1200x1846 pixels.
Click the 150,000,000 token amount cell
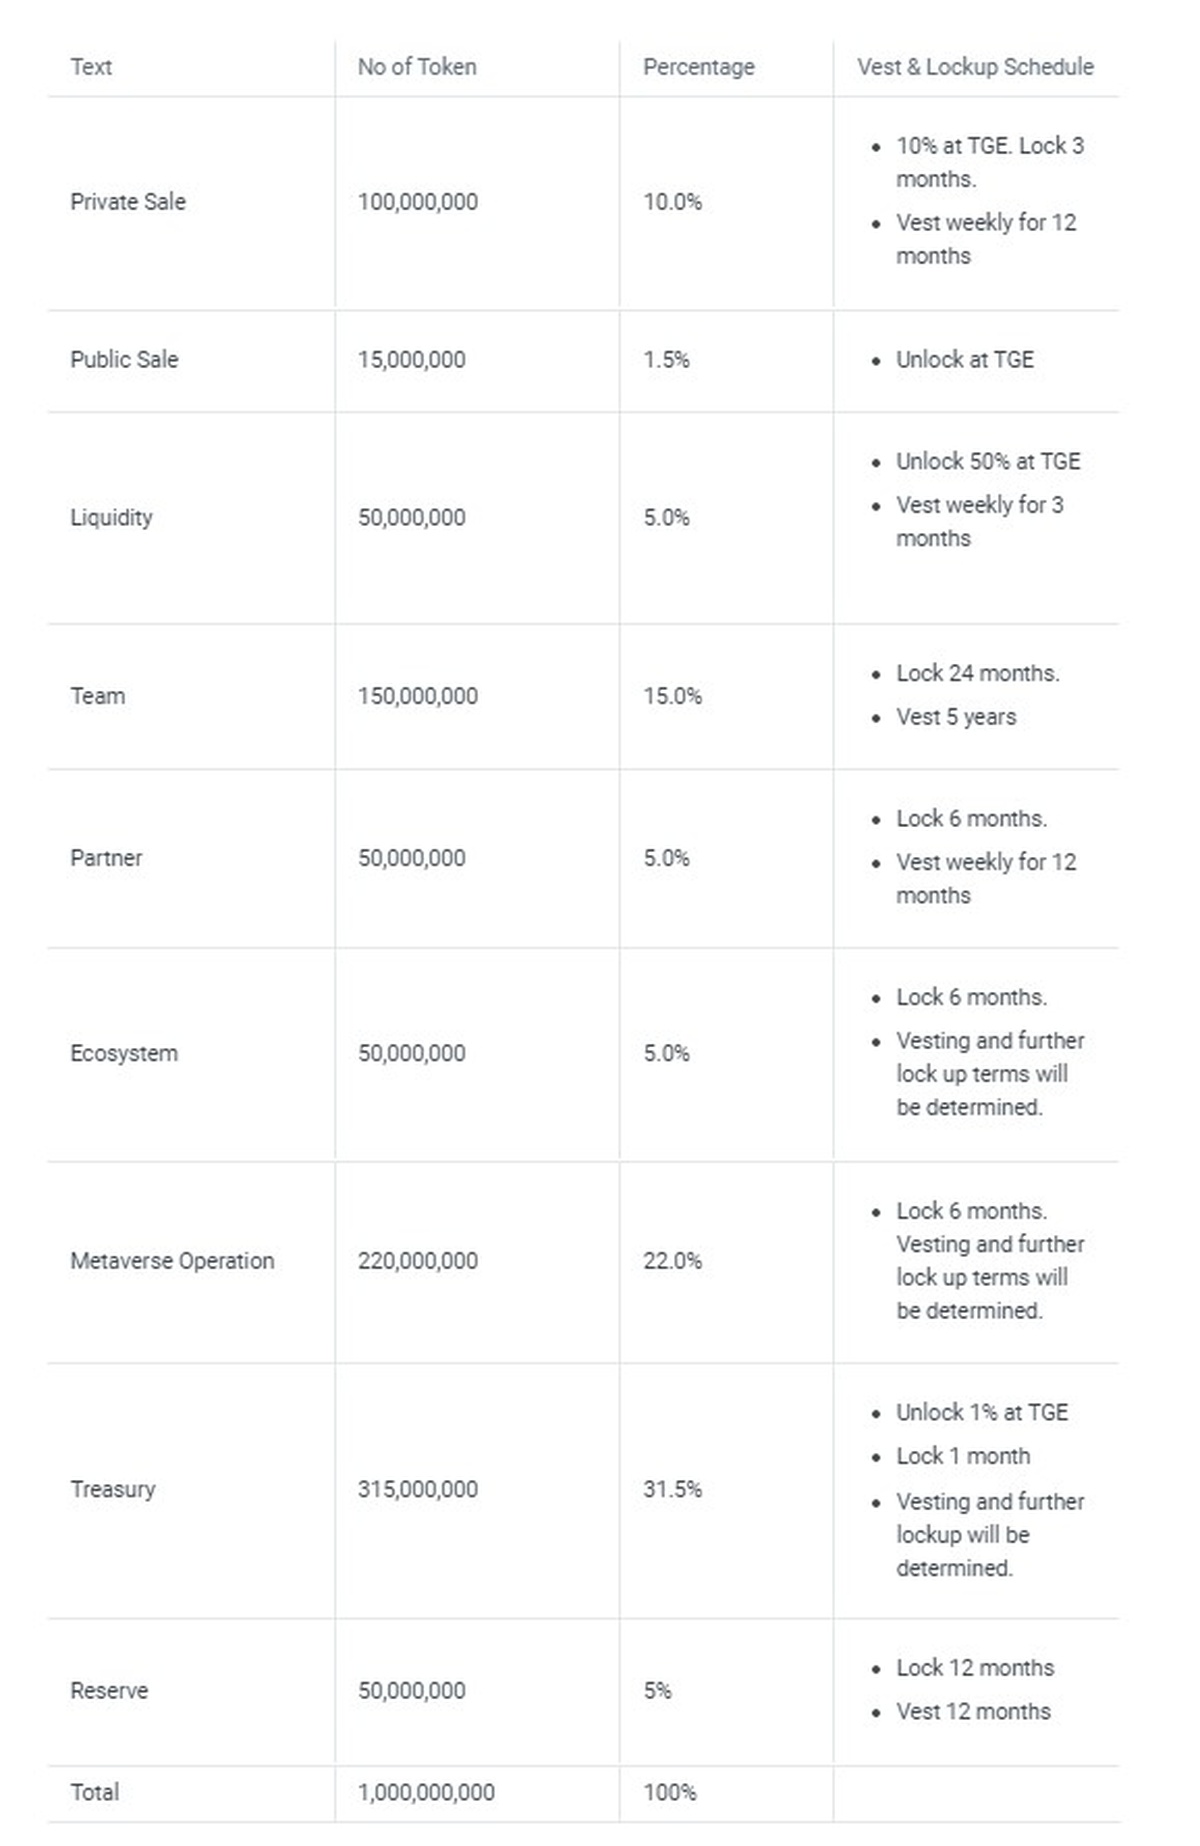pyautogui.click(x=418, y=696)
